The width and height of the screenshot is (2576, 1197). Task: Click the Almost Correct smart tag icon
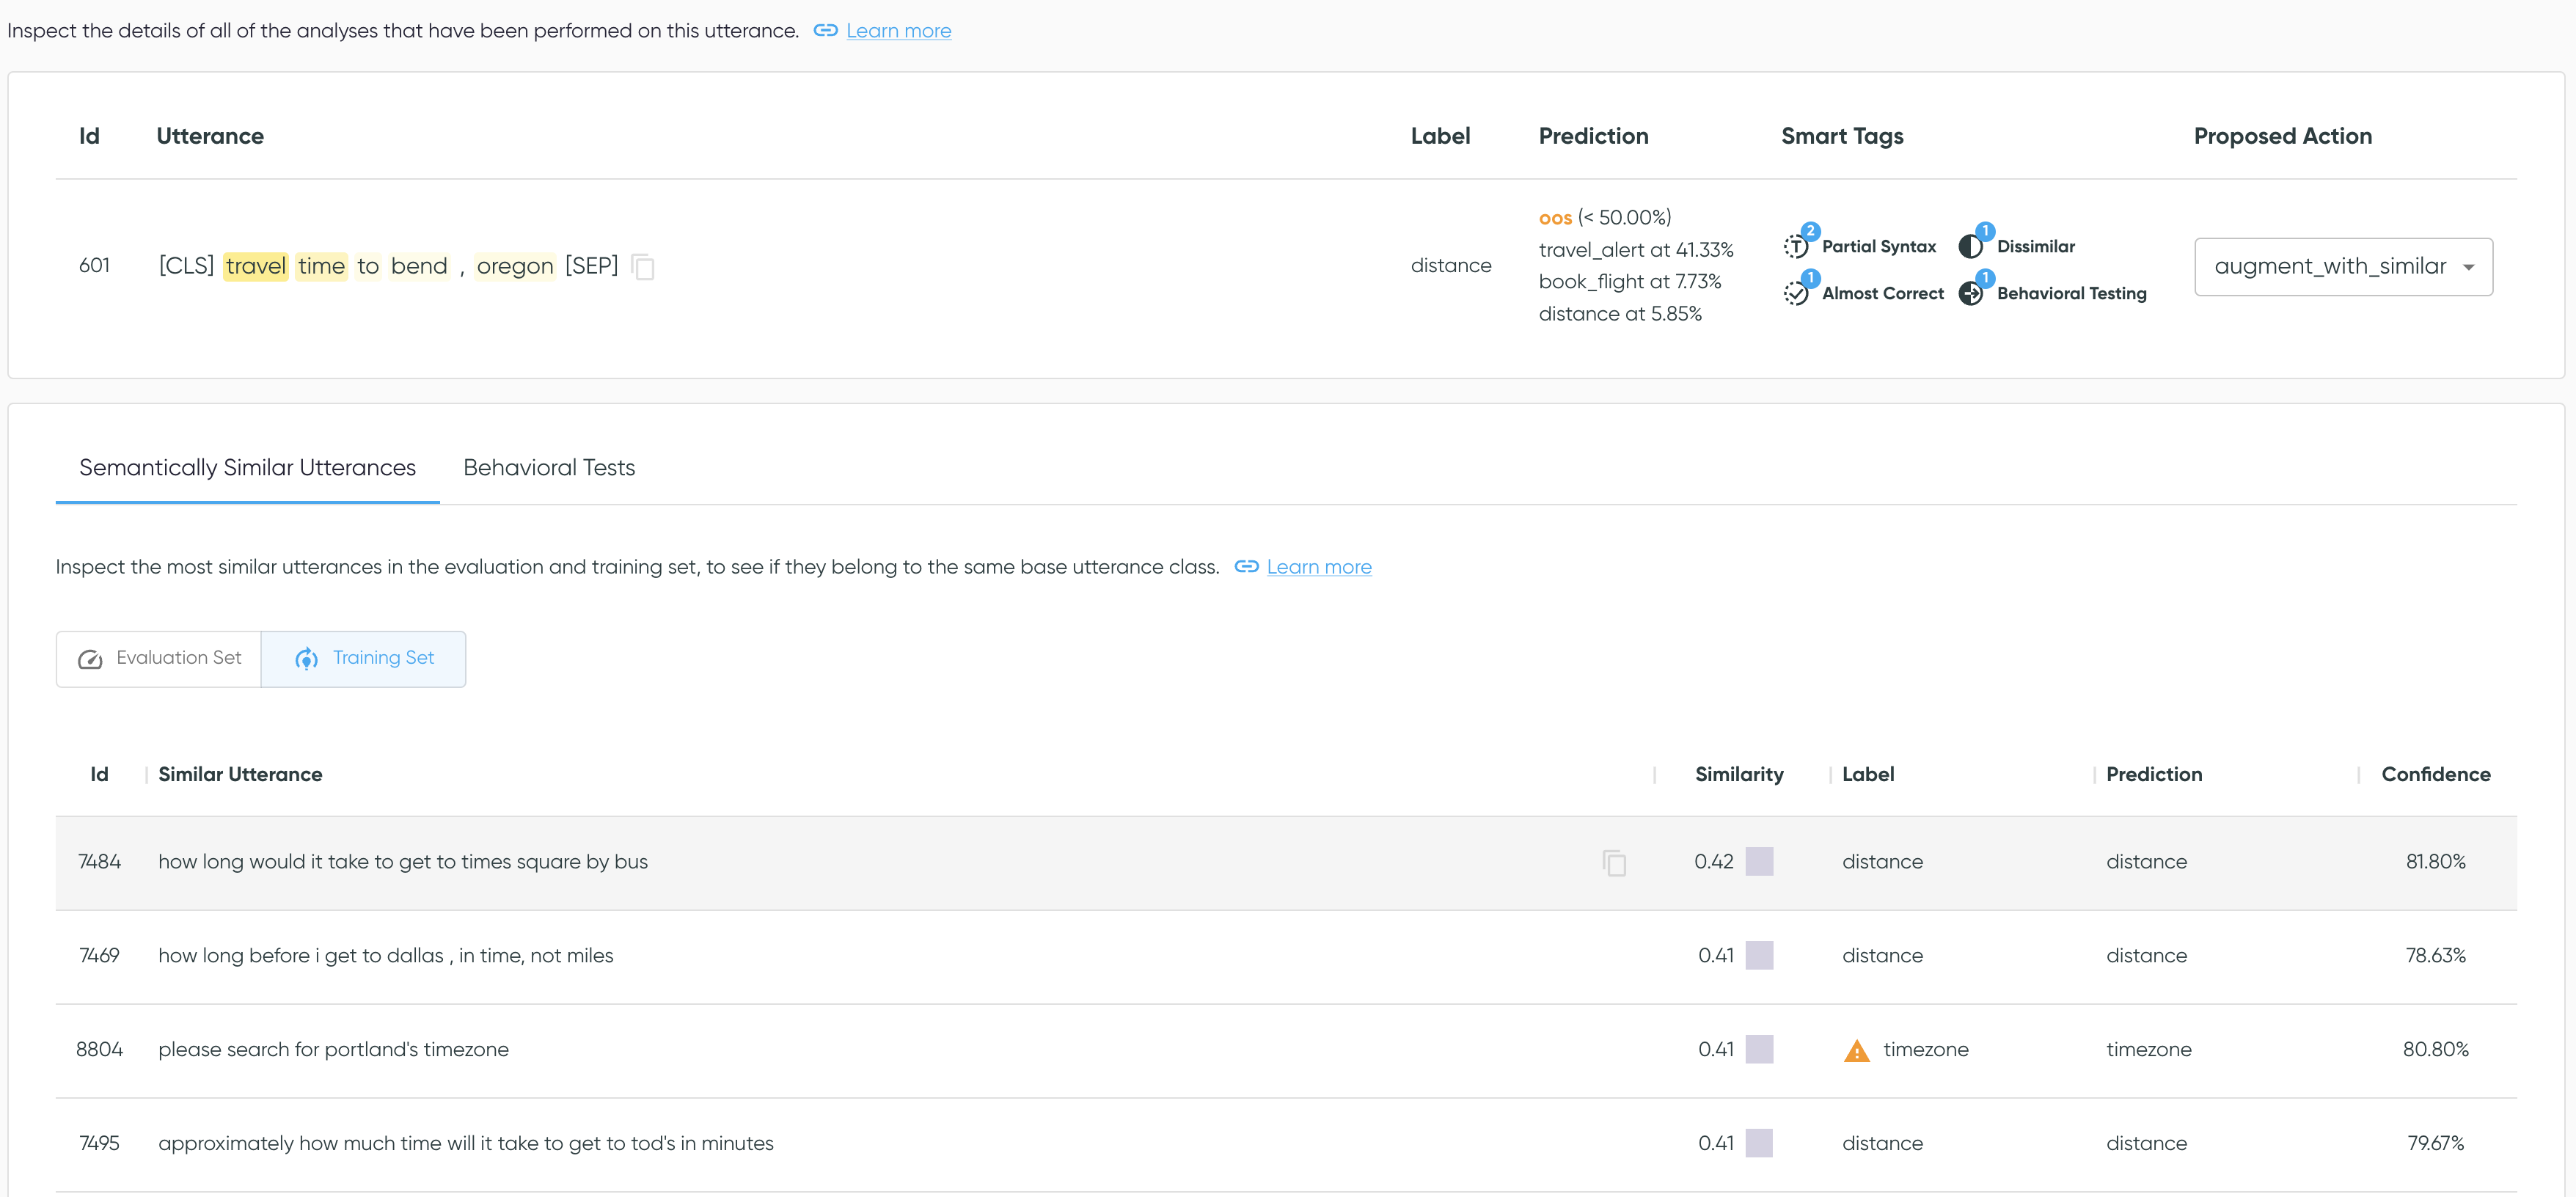pos(1796,293)
